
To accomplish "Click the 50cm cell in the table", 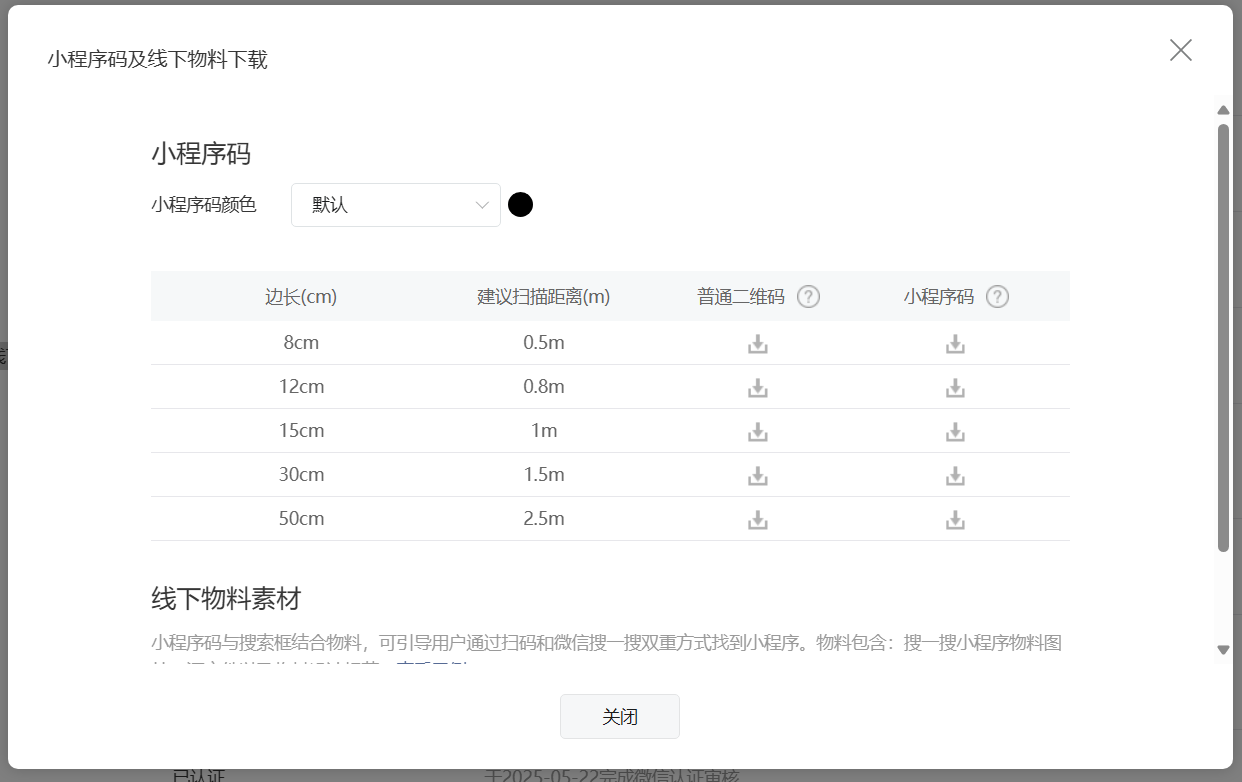I will tap(301, 519).
